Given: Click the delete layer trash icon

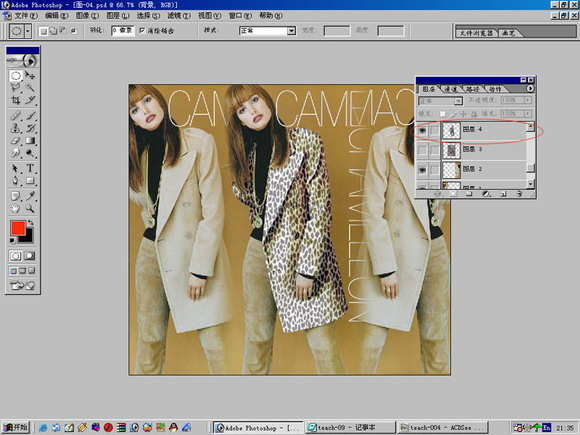Looking at the screenshot, I should pyautogui.click(x=519, y=194).
